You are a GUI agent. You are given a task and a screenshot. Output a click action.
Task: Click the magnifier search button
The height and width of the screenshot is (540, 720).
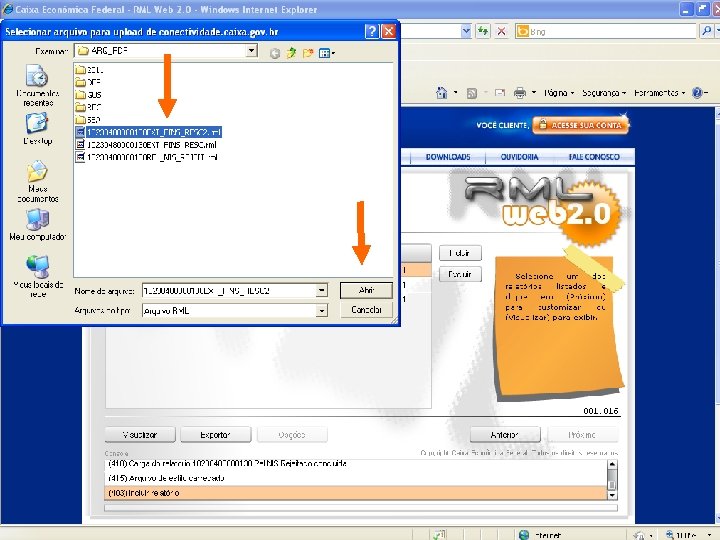(706, 31)
